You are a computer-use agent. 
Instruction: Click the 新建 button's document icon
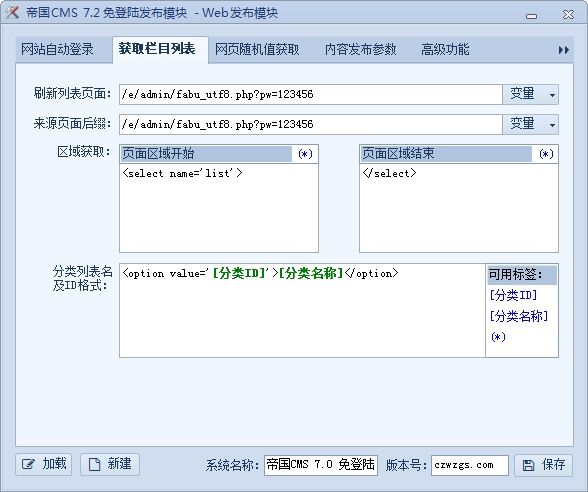(94, 465)
